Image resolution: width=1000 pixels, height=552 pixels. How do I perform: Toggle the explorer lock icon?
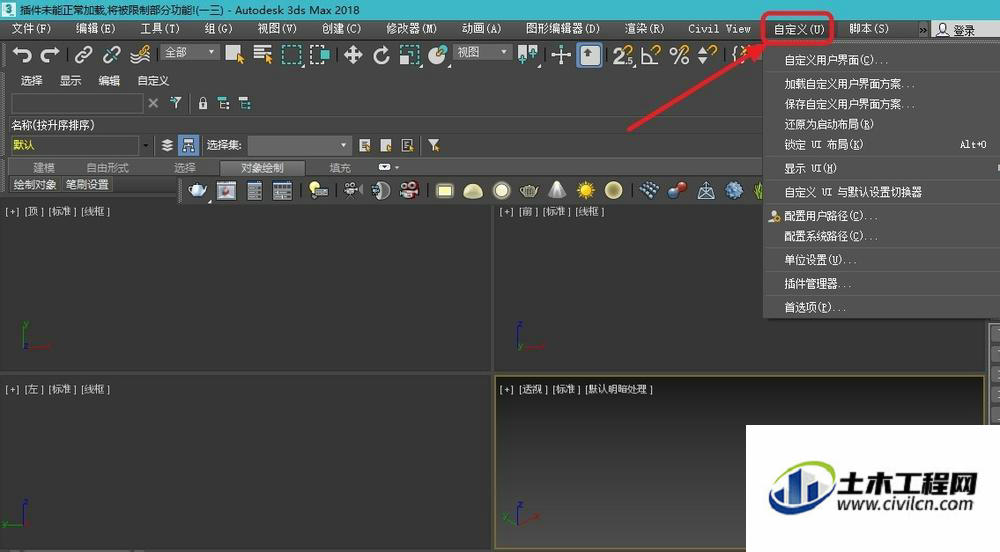pyautogui.click(x=203, y=103)
